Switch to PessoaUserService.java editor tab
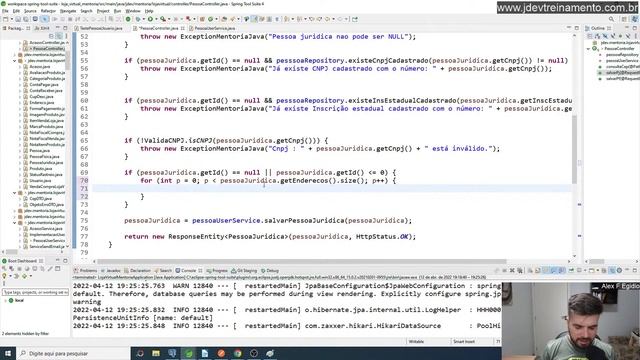 coord(214,28)
